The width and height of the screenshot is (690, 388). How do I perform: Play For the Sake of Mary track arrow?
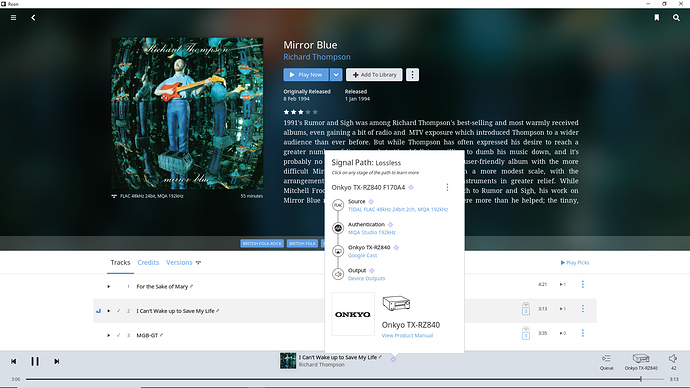tap(109, 287)
